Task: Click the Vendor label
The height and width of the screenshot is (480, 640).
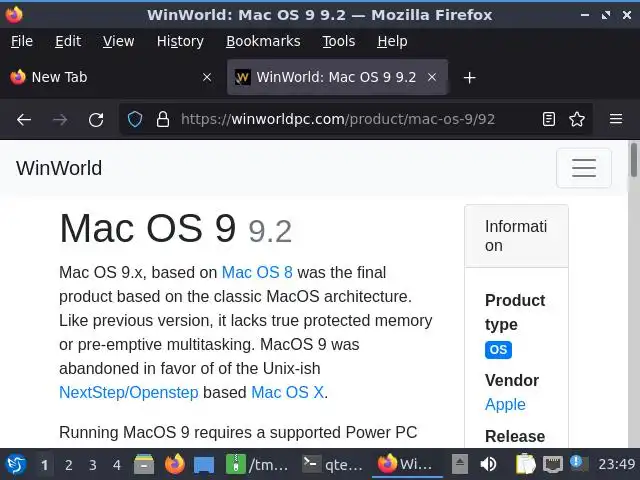Action: point(512,380)
